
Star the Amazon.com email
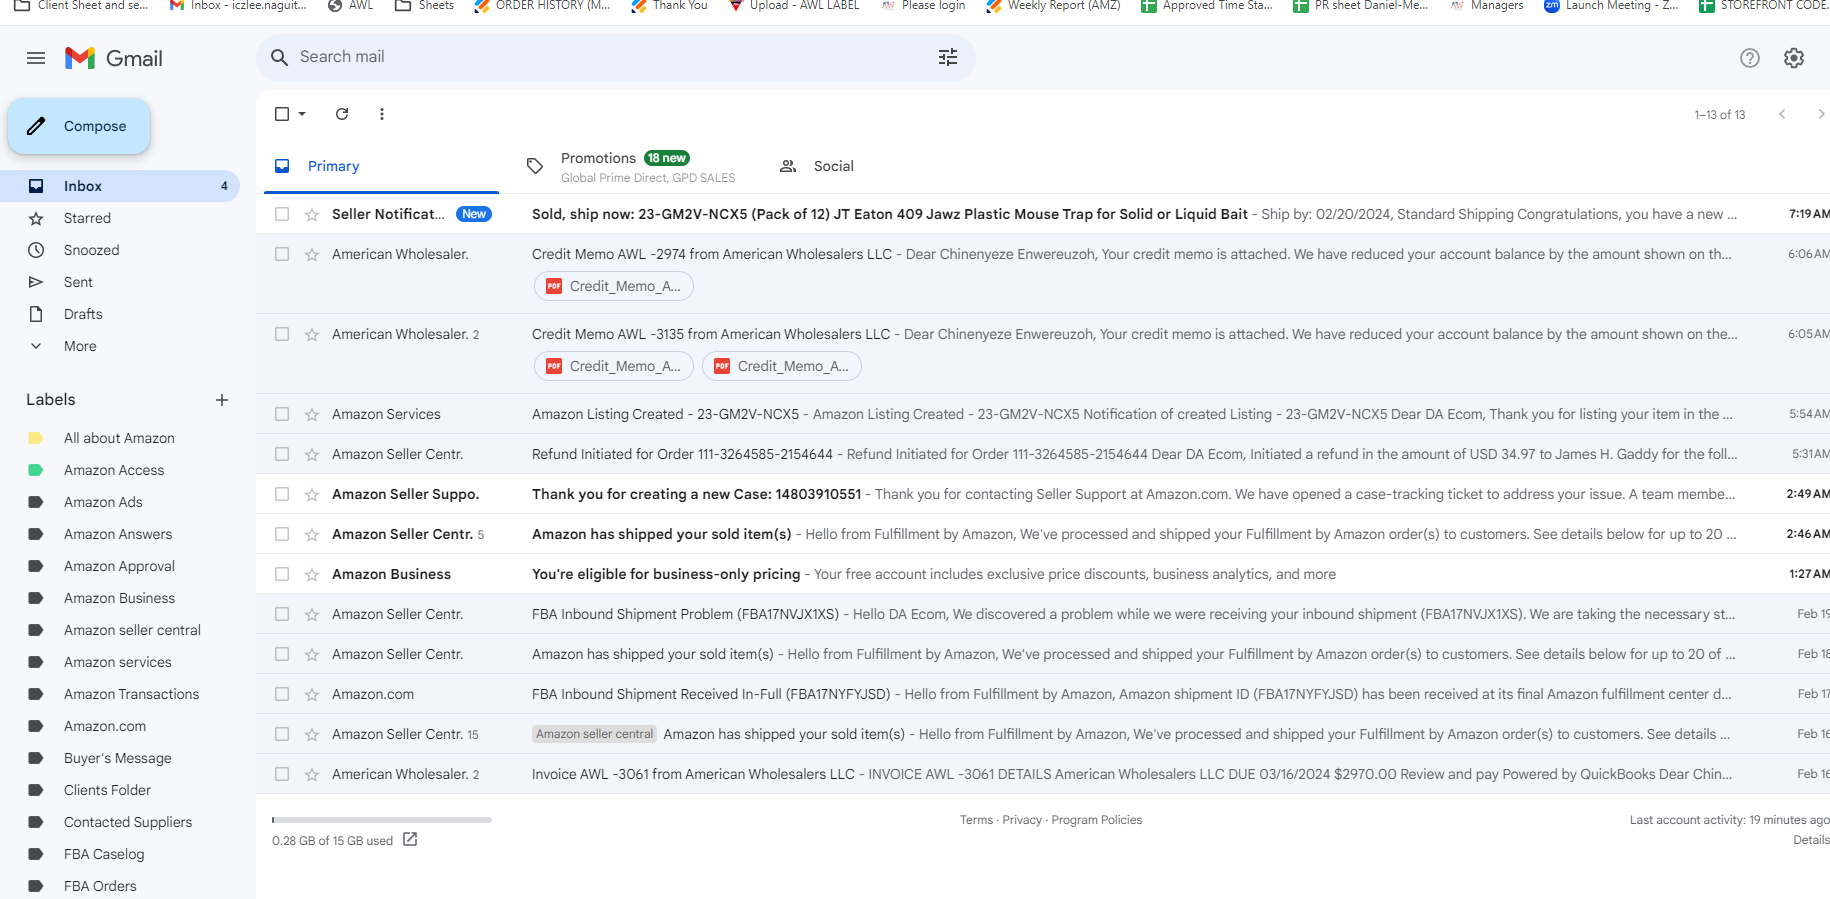(312, 694)
